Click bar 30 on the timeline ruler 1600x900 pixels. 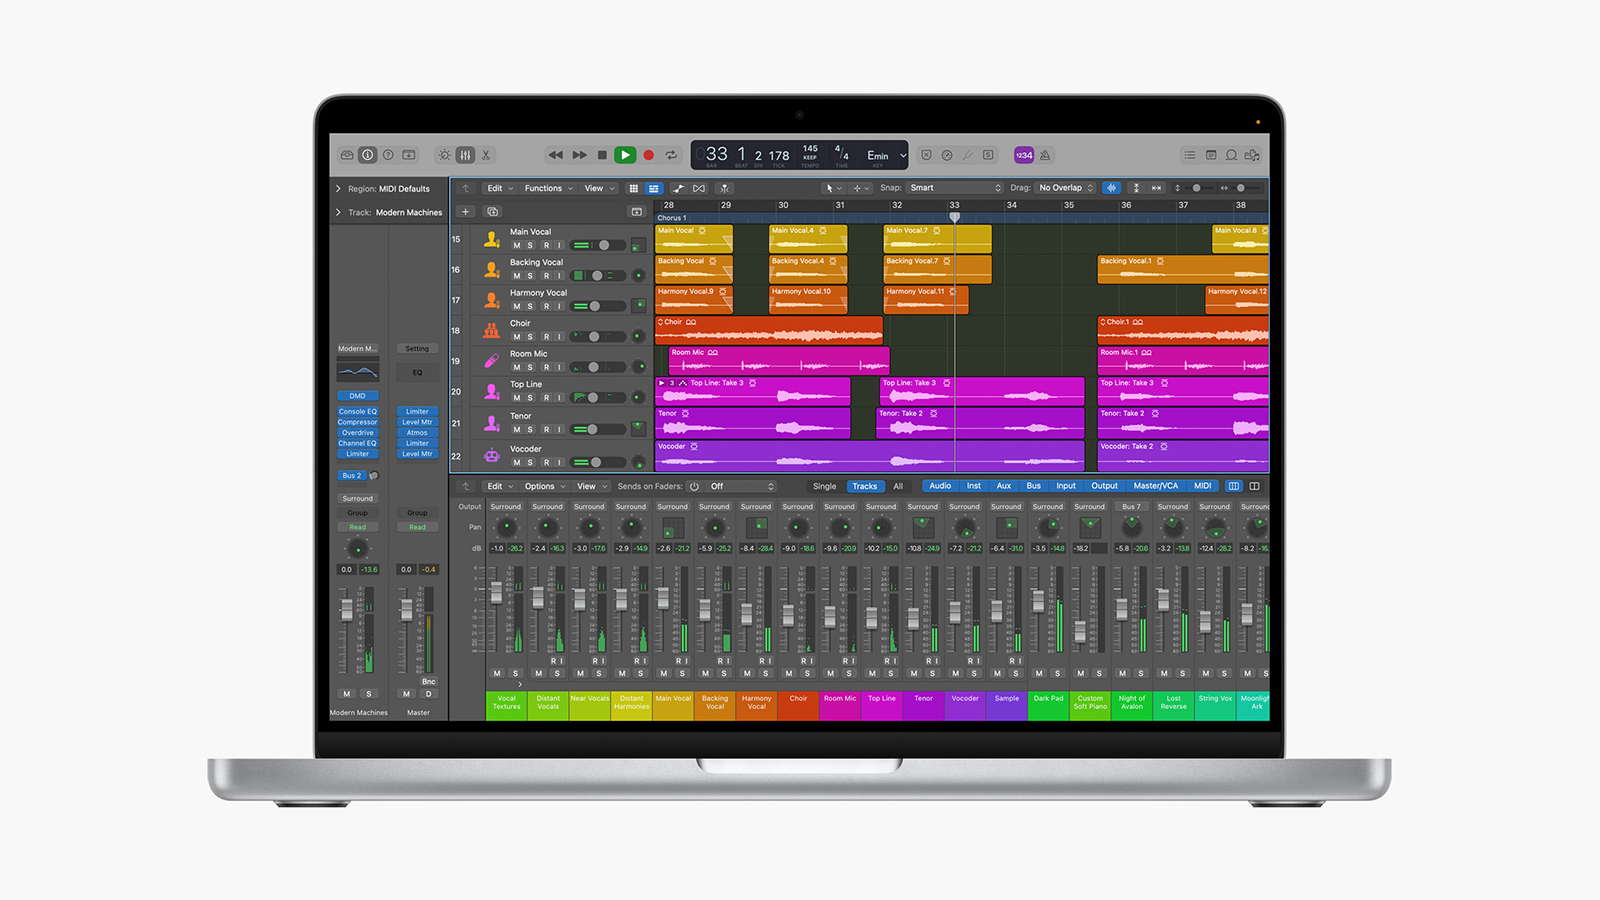(783, 205)
